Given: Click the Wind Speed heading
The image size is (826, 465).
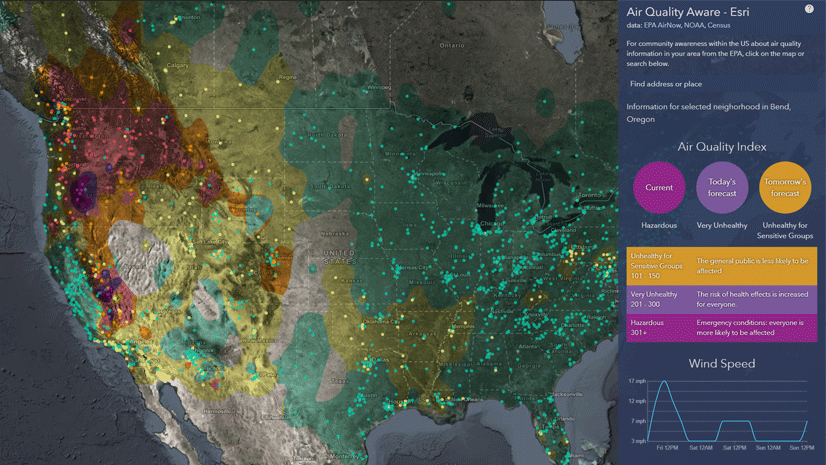Looking at the screenshot, I should [x=722, y=363].
